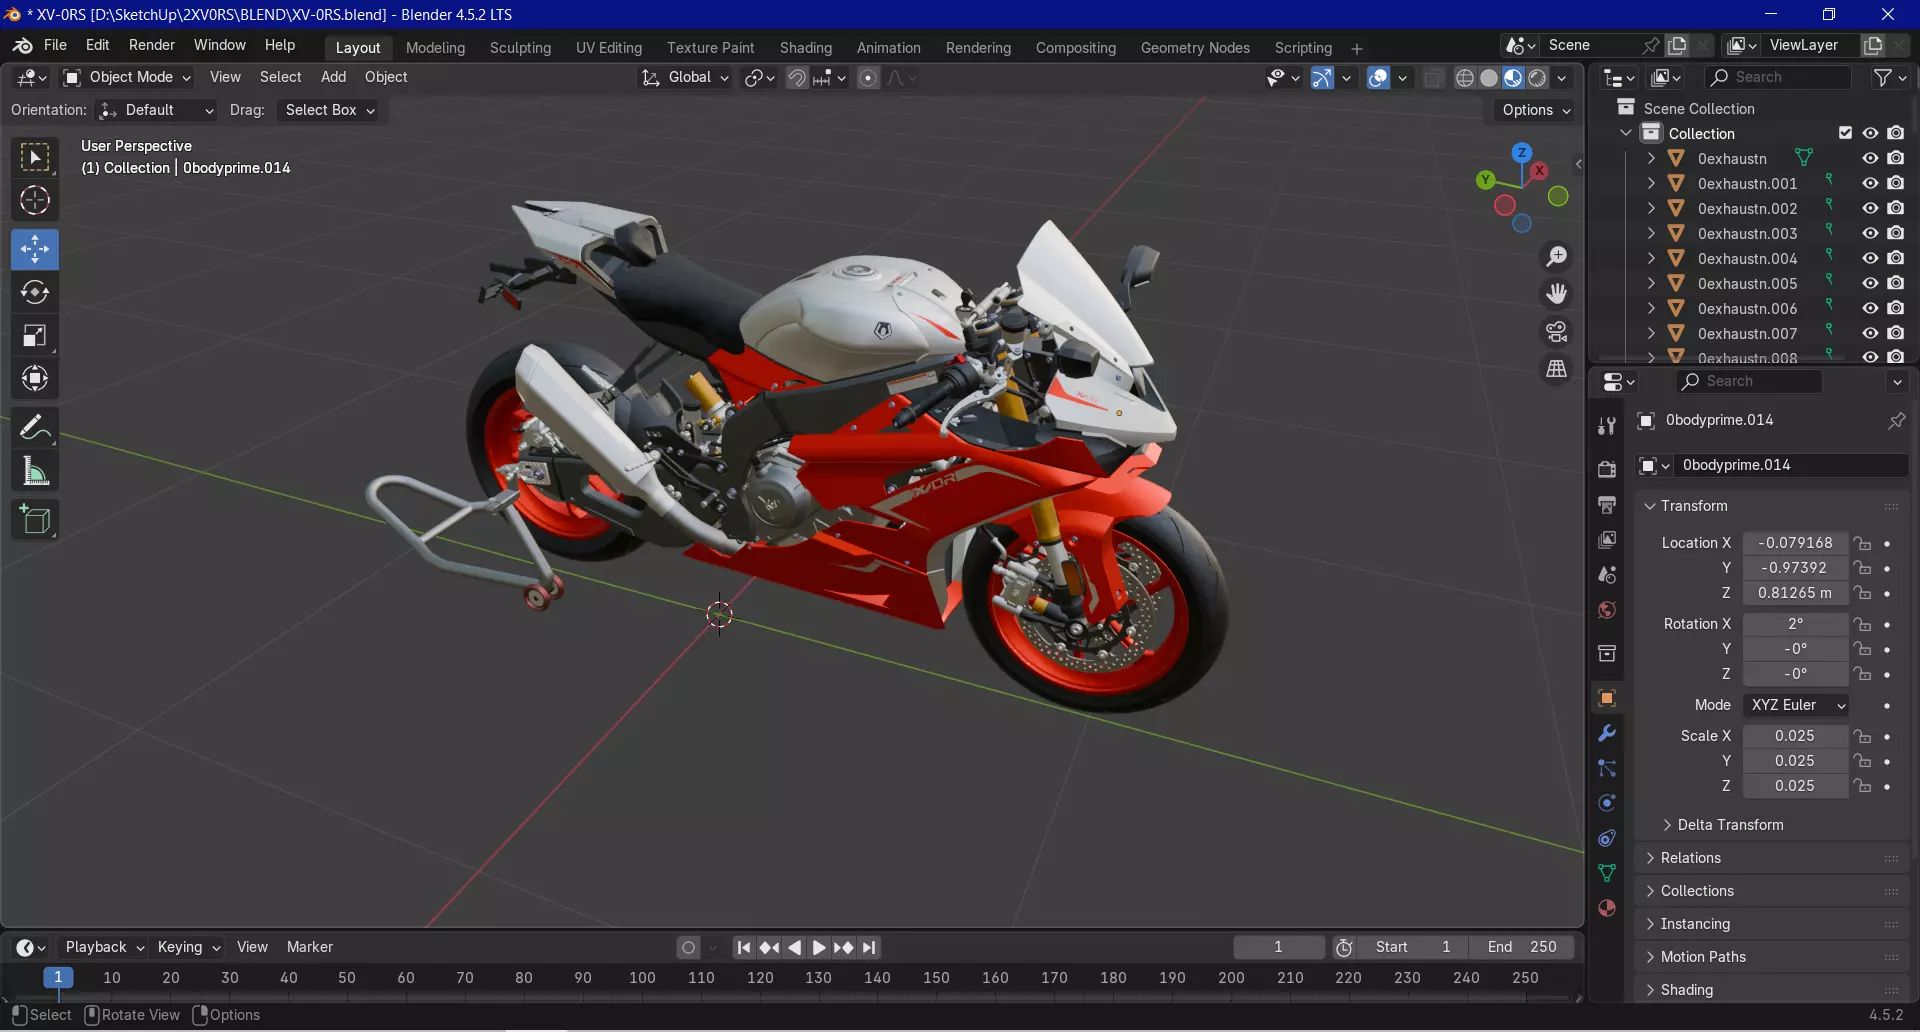
Task: Play animation forward
Action: [x=819, y=947]
